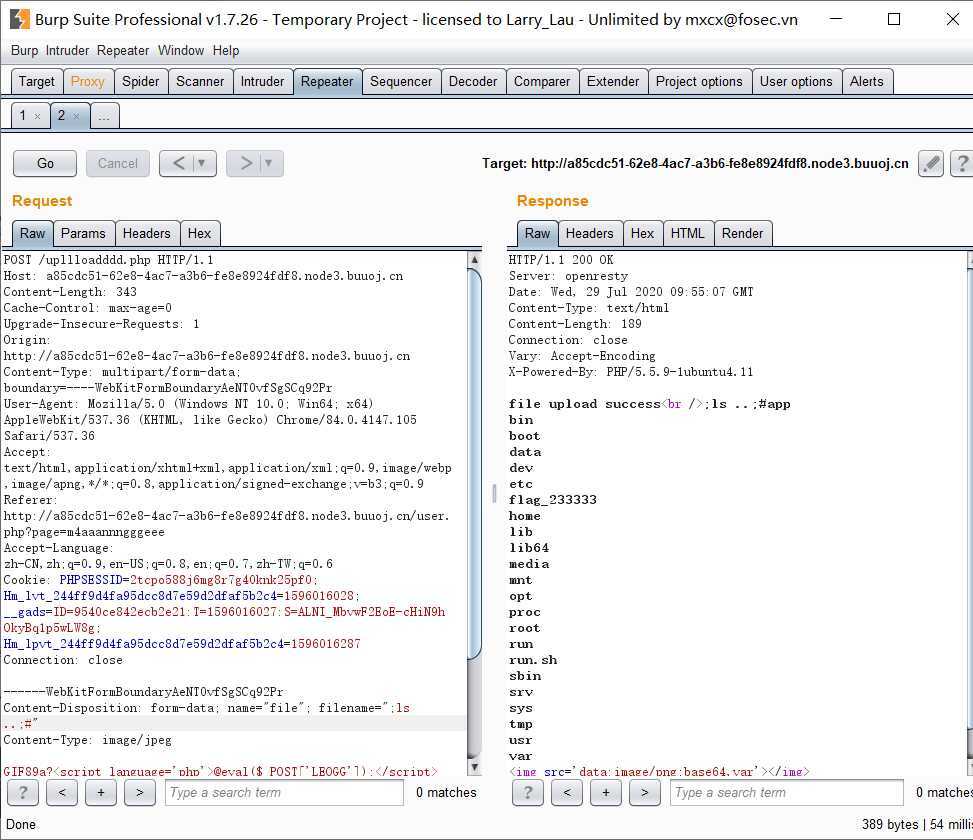Screen dimensions: 973x840
Task: Click run.sh in the response listing
Action: (x=533, y=659)
